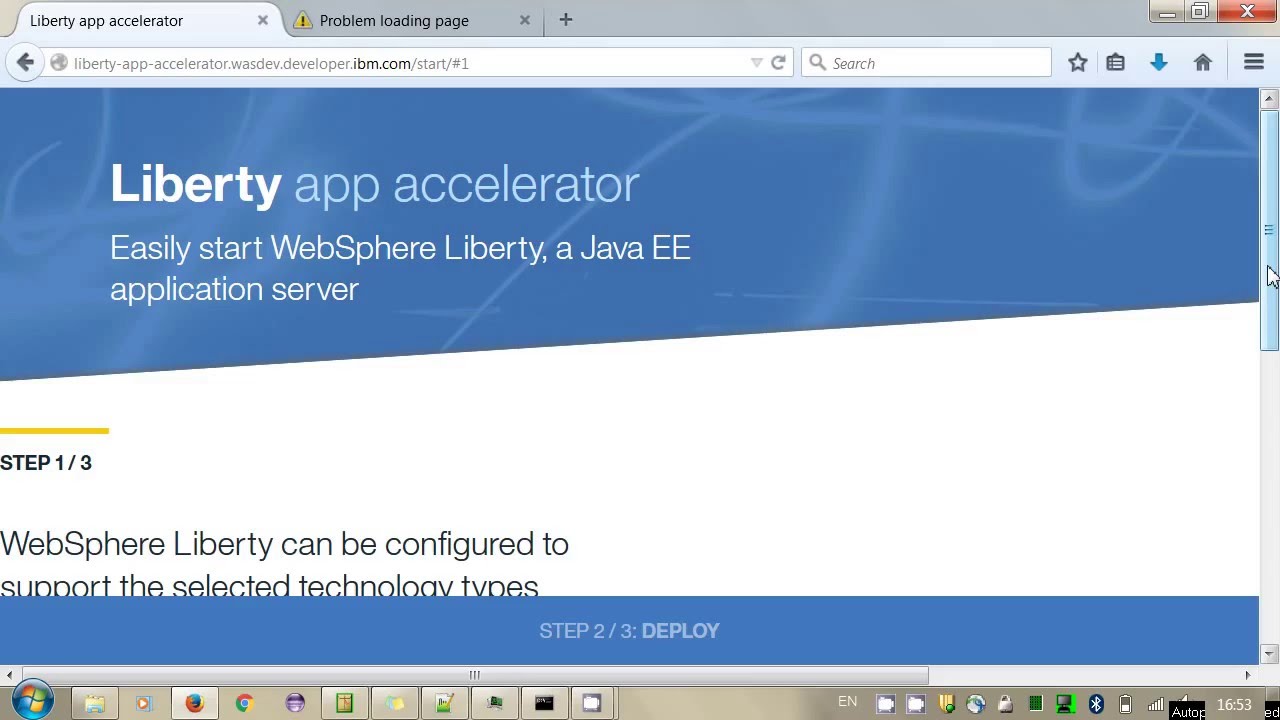This screenshot has width=1280, height=720.
Task: Click the STEP 1 / 3 label
Action: (46, 463)
